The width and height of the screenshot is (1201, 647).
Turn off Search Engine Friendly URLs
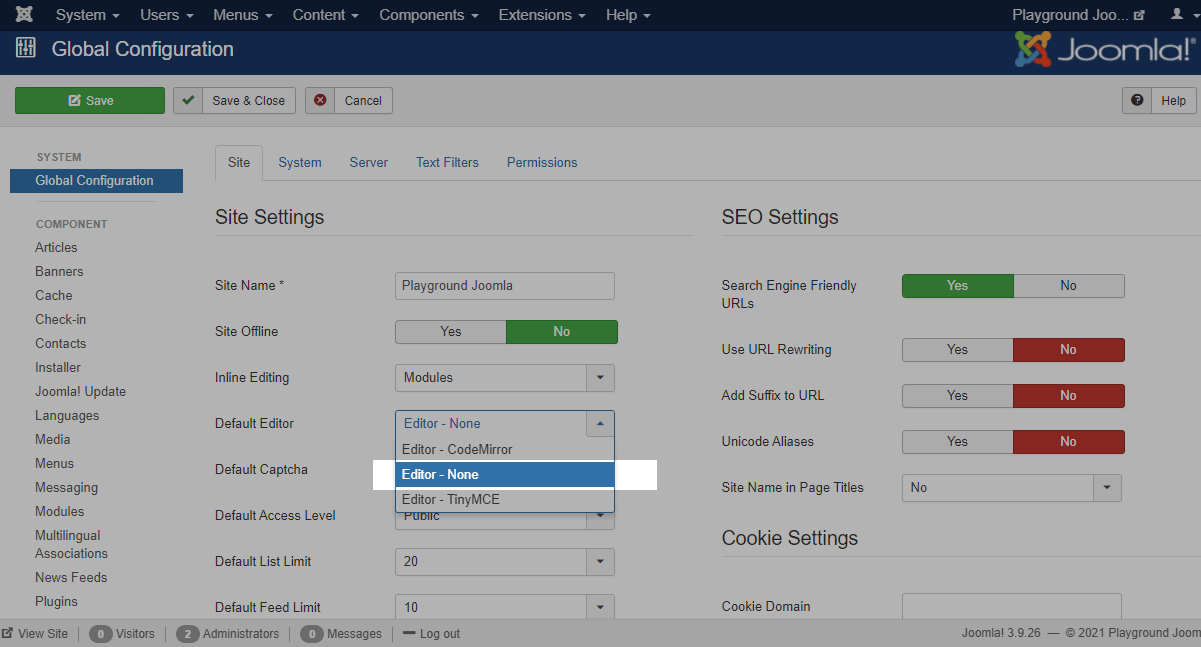[1068, 286]
